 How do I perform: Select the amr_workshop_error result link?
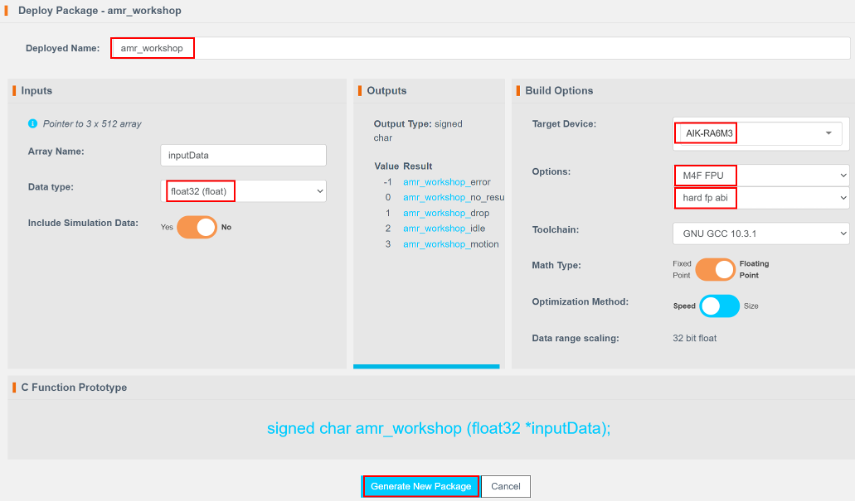pos(448,182)
